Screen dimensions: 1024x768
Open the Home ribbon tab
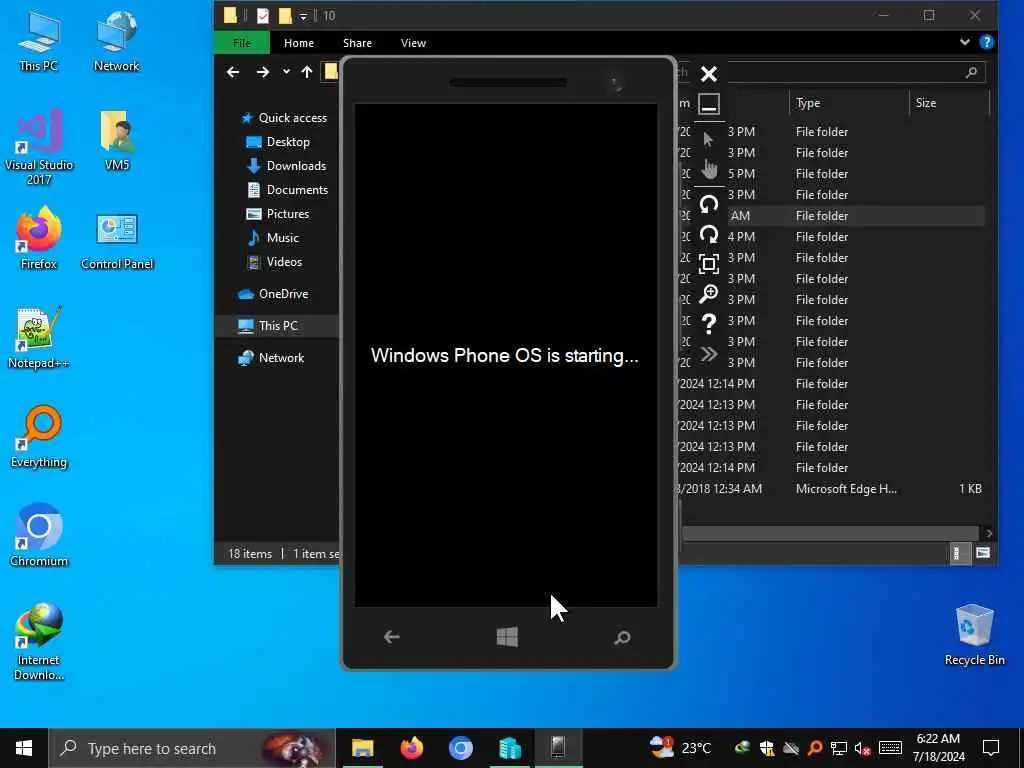point(298,43)
